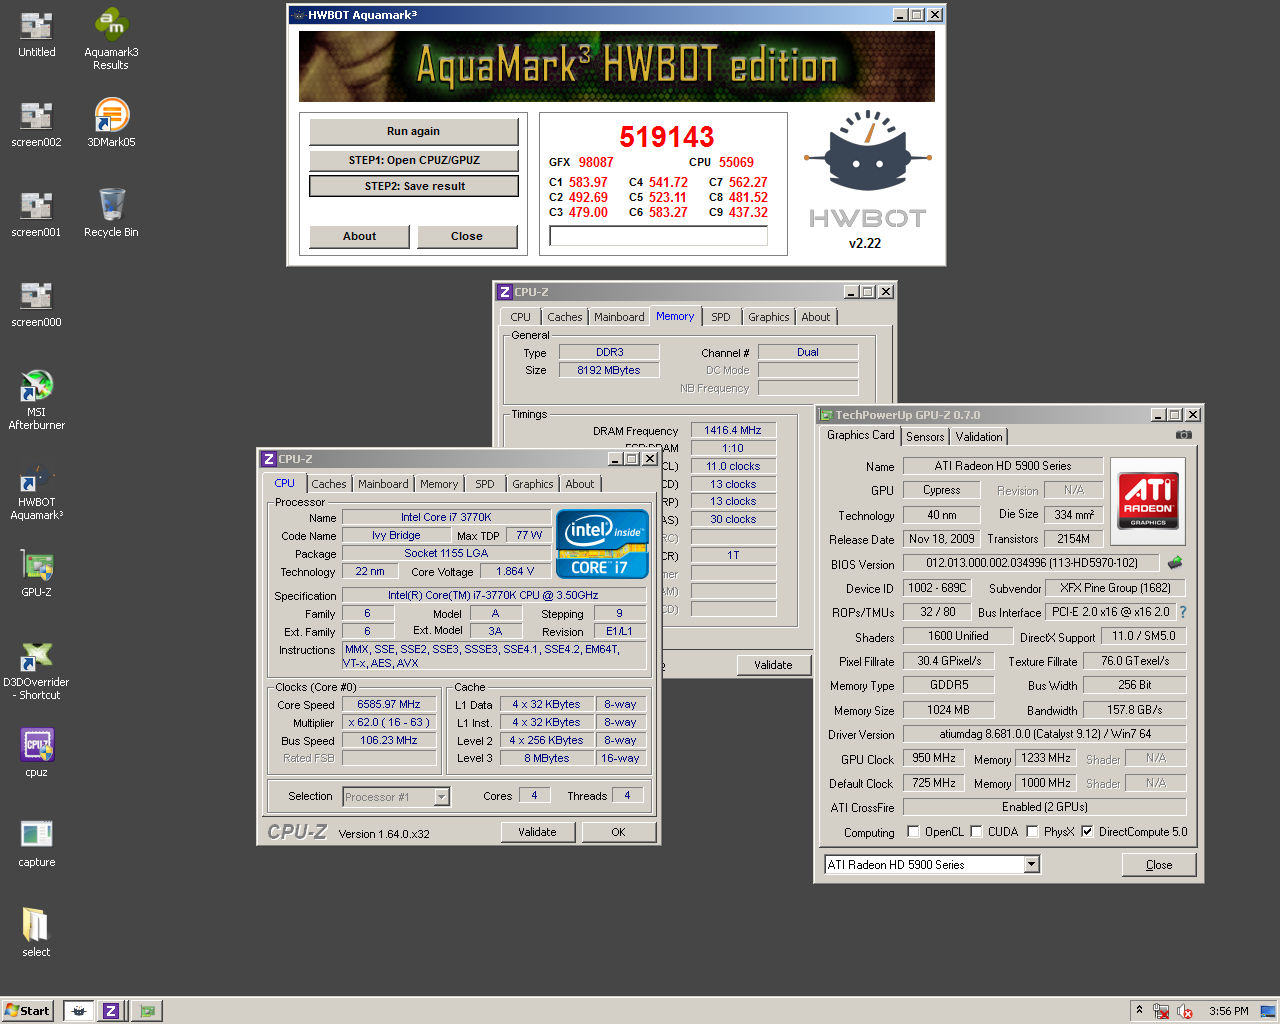Launch HWBOT Aquamark3 desktop shortcut
The width and height of the screenshot is (1280, 1024).
(x=37, y=490)
